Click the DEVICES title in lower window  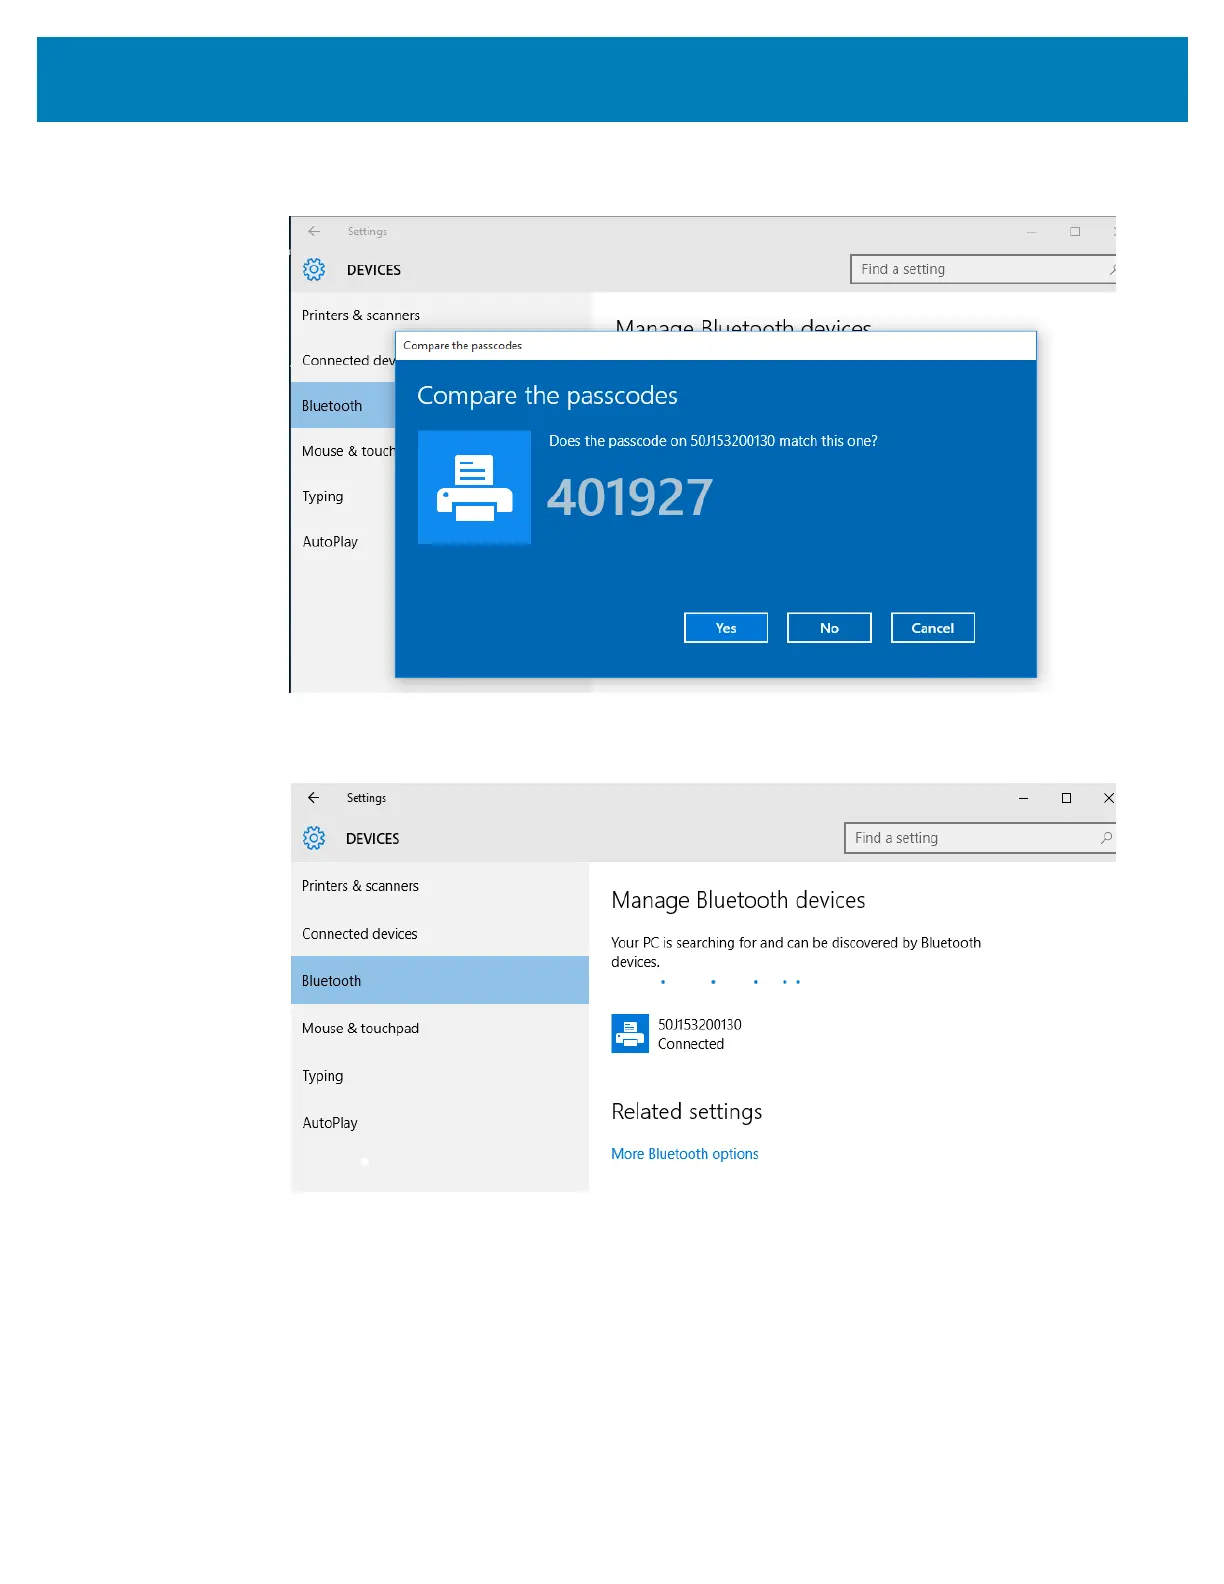pyautogui.click(x=372, y=839)
